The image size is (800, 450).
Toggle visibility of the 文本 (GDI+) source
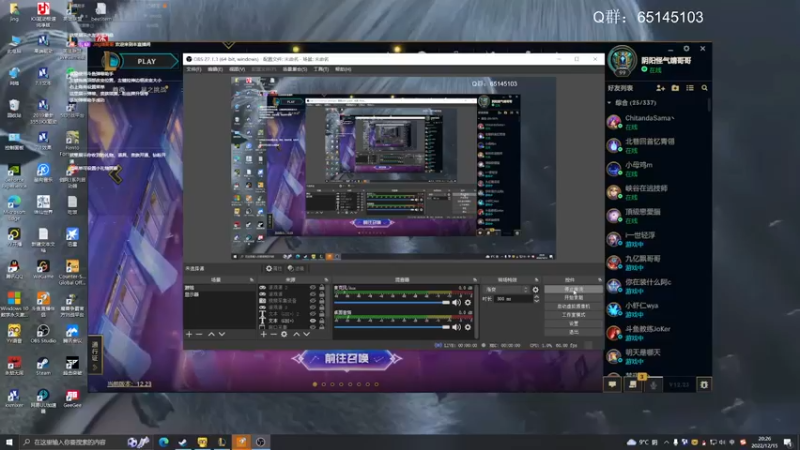(x=313, y=320)
